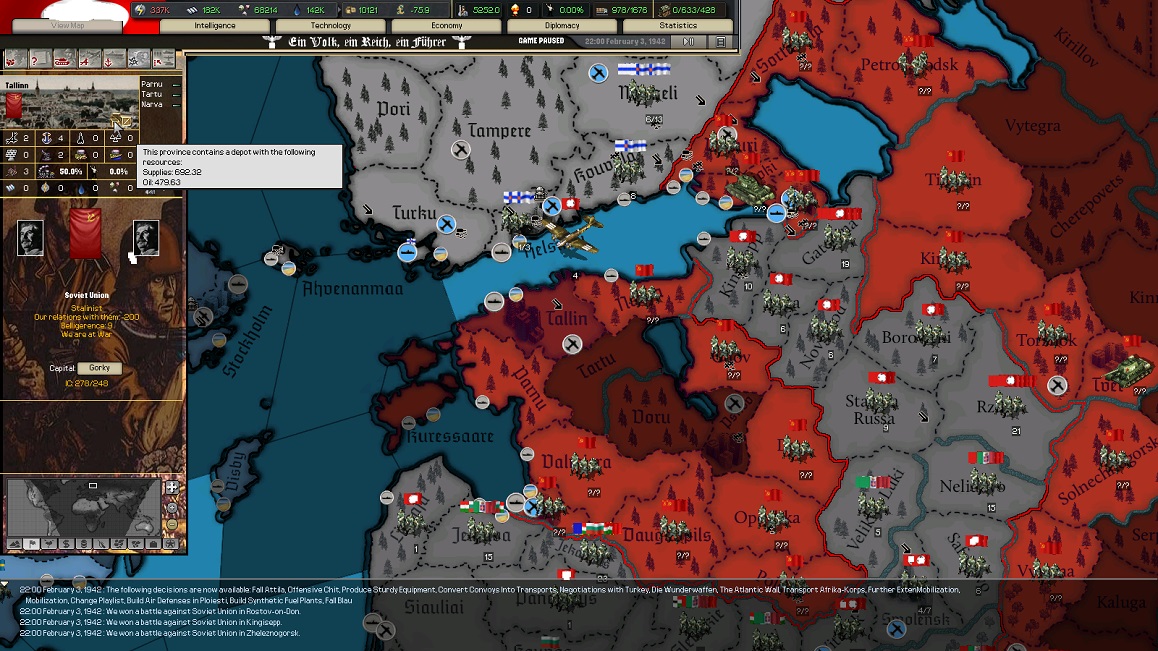
Task: Open the Economy screen
Action: point(446,25)
